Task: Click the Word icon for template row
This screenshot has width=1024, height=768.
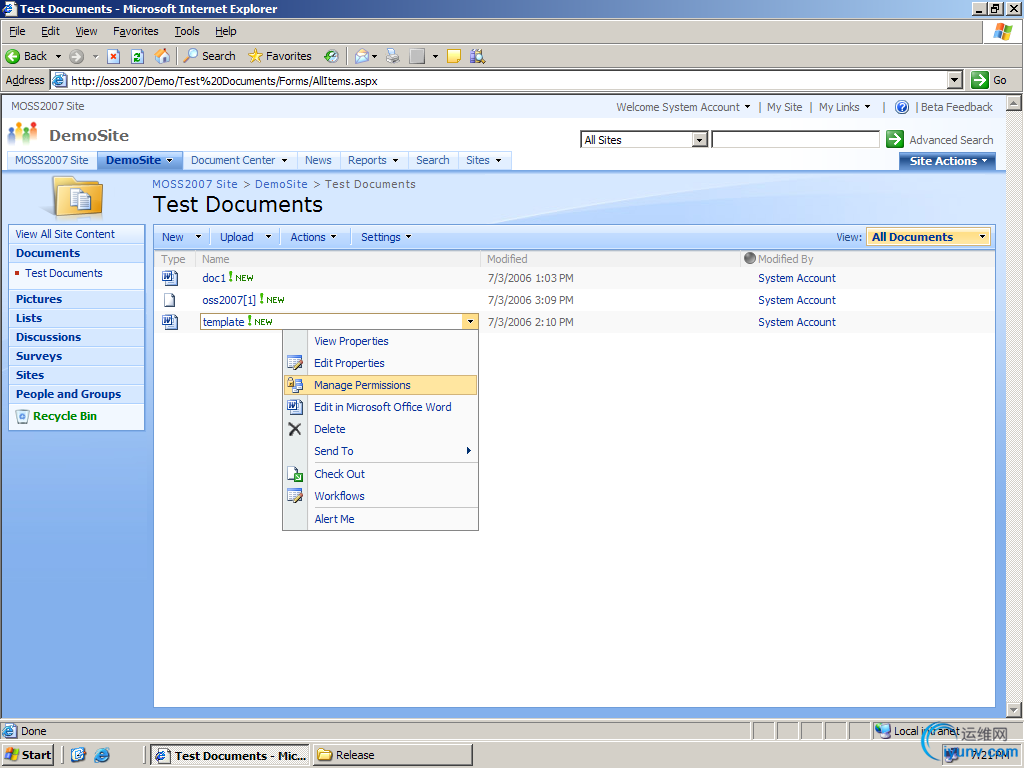Action: [x=170, y=322]
